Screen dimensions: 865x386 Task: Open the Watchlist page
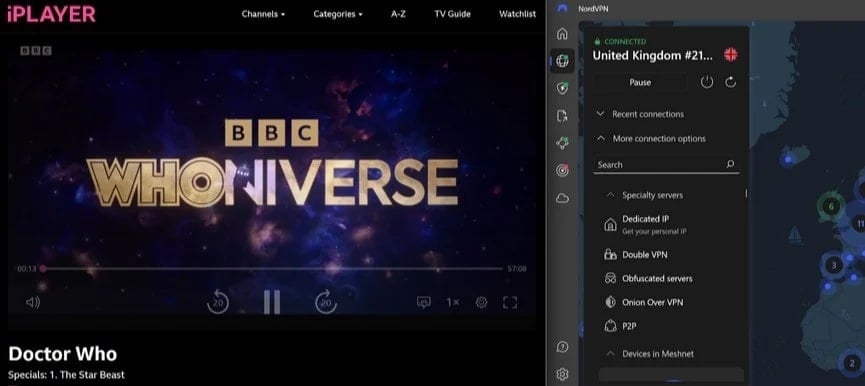pos(517,14)
